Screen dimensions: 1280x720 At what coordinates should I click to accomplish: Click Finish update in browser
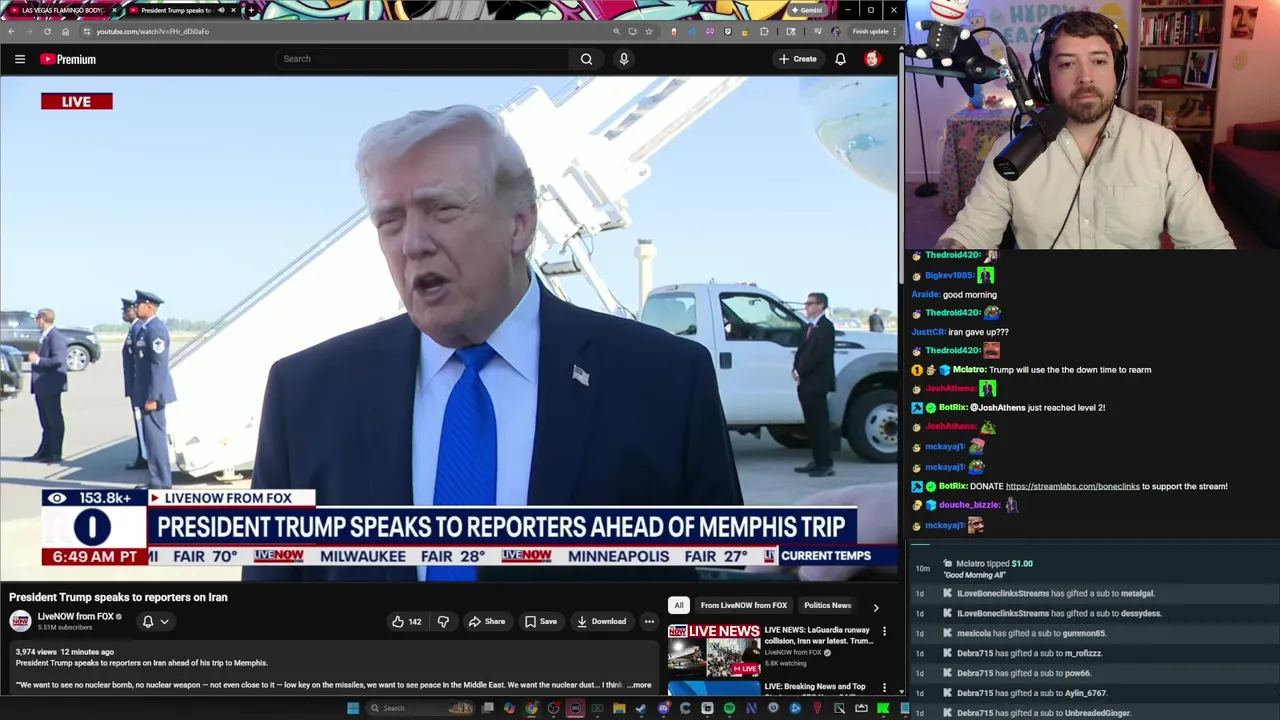[x=870, y=31]
